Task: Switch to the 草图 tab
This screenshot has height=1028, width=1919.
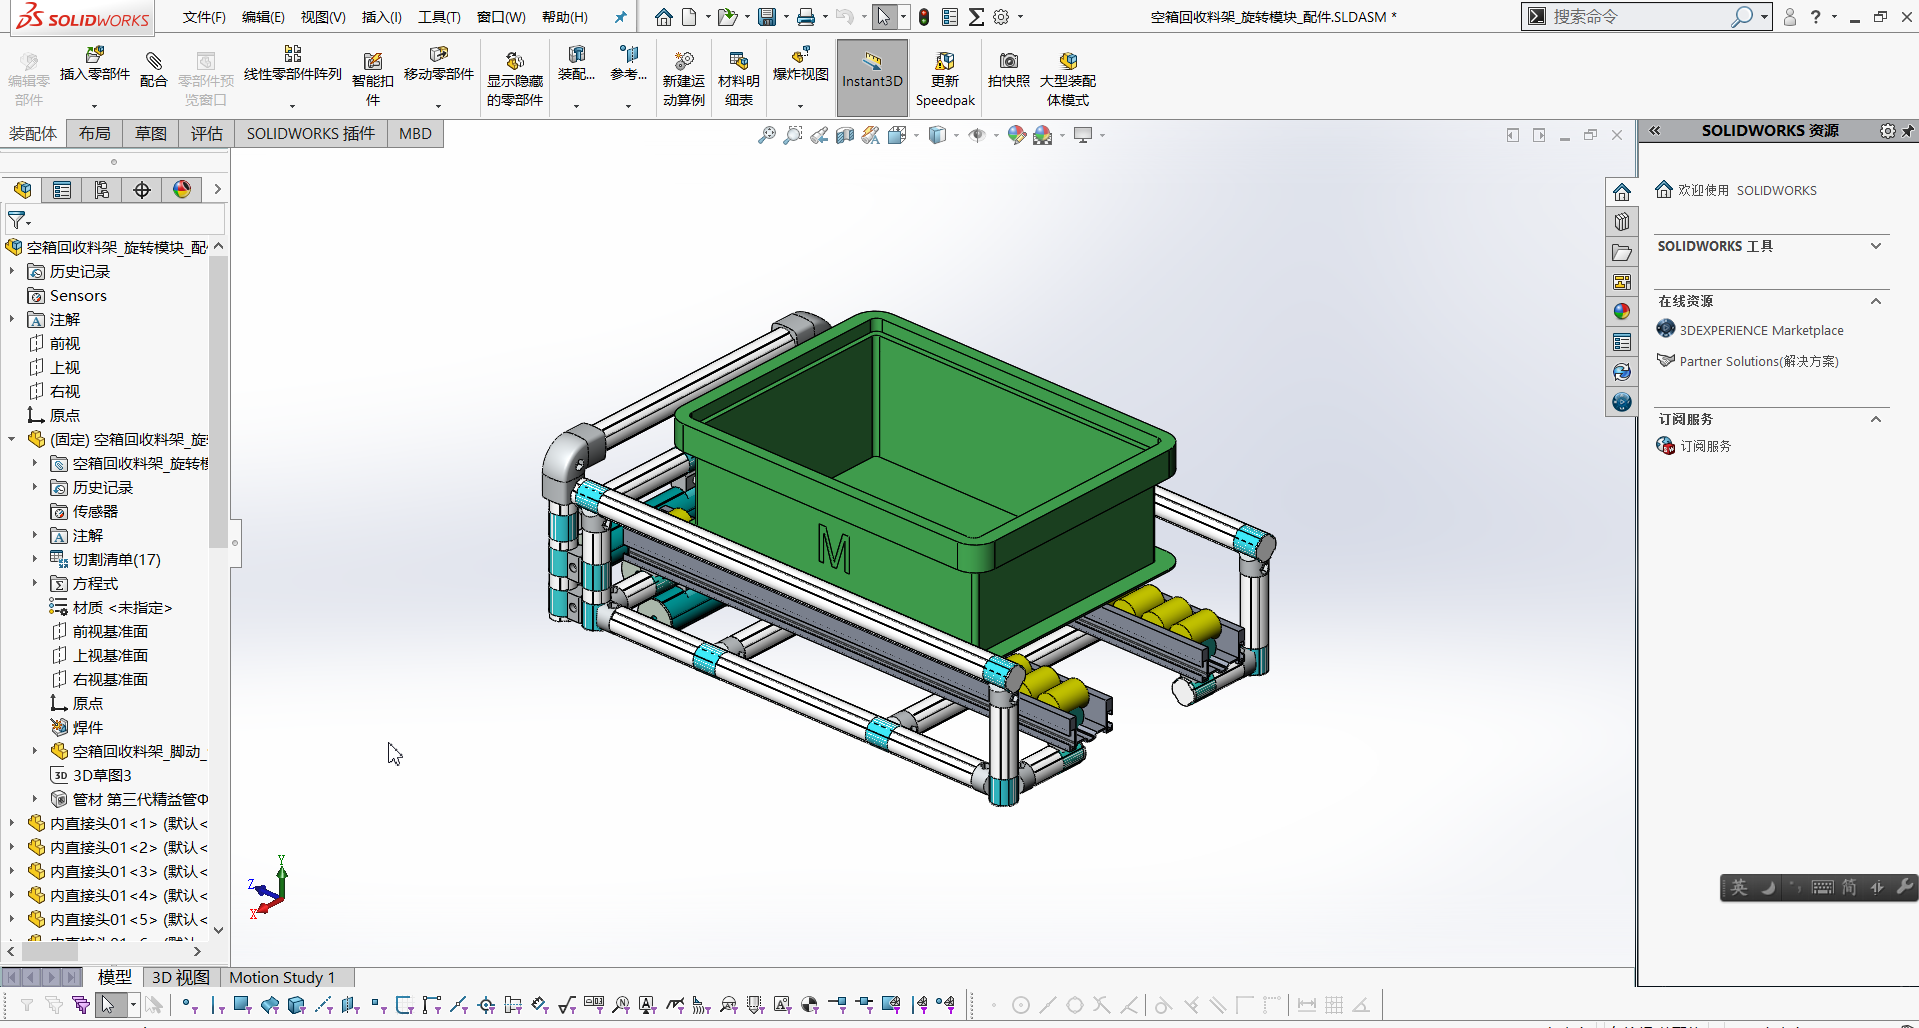Action: 151,134
